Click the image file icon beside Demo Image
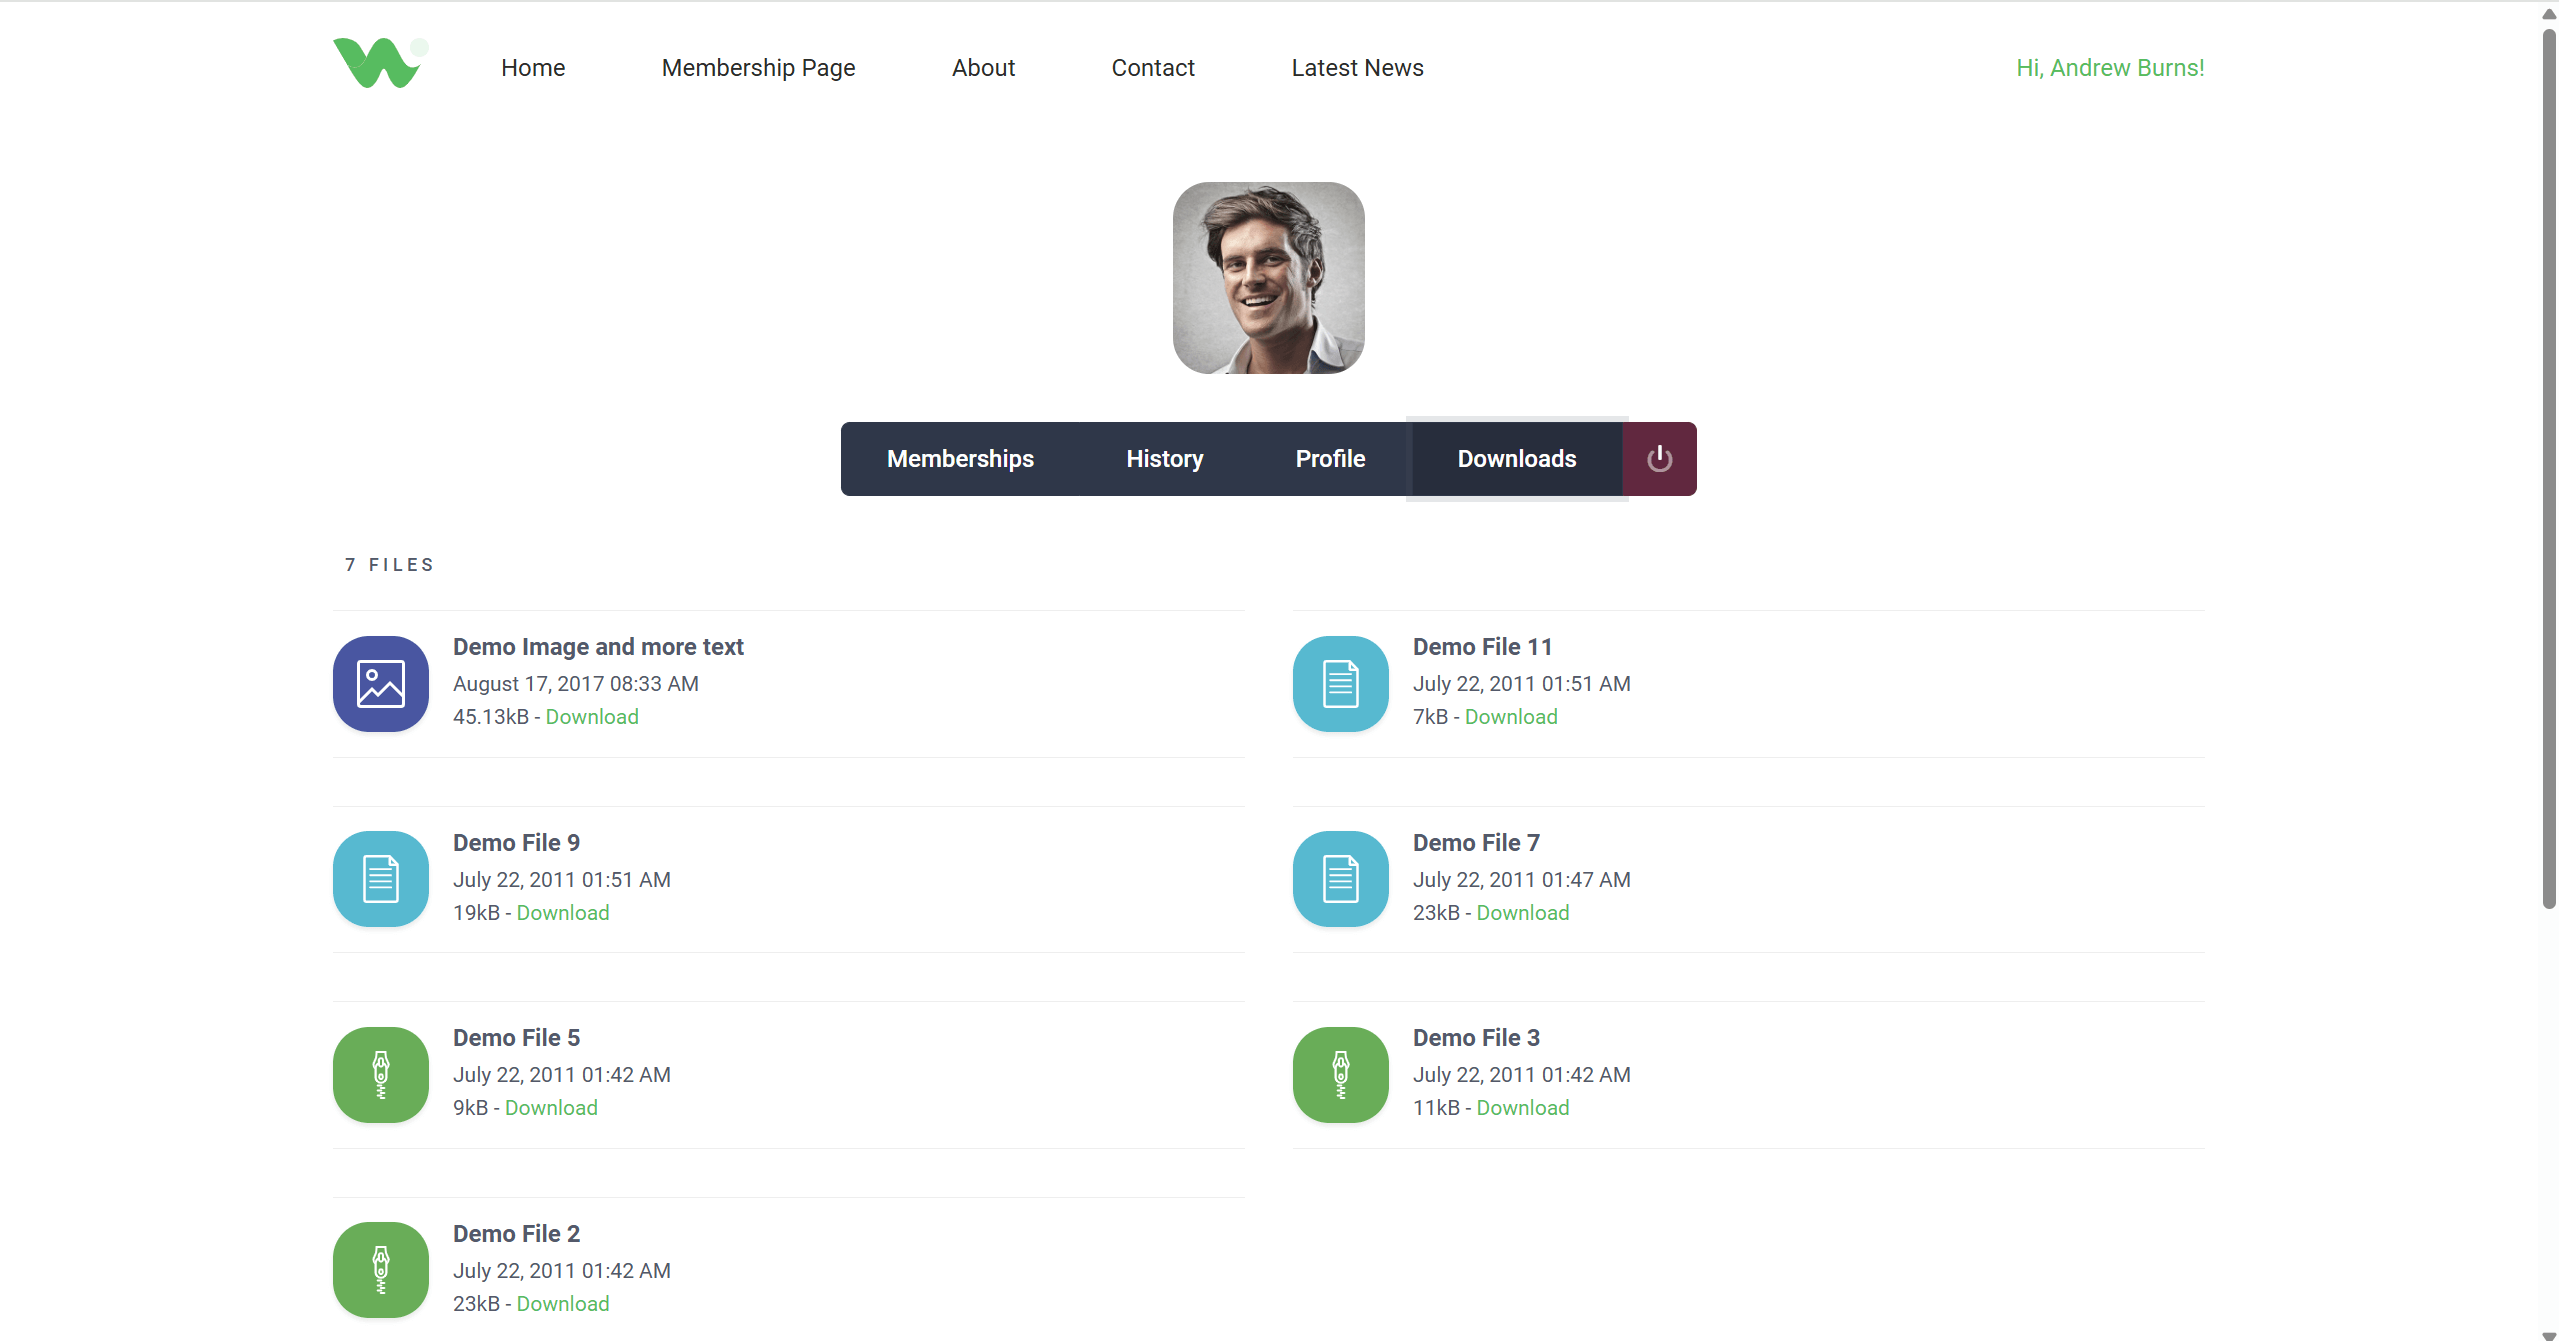The height and width of the screenshot is (1341, 2559). (380, 683)
